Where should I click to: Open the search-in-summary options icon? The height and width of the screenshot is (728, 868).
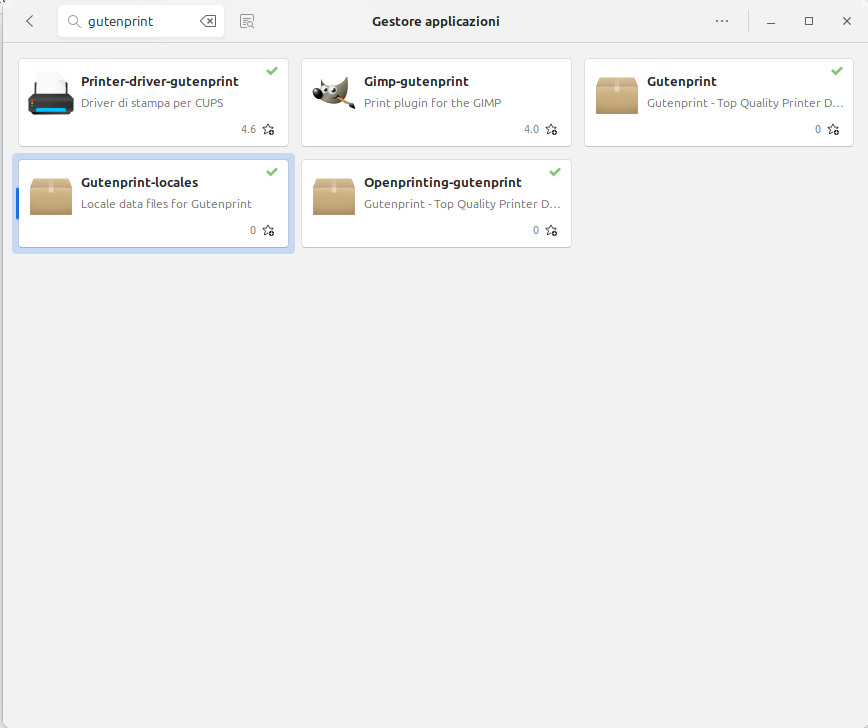[x=247, y=22]
